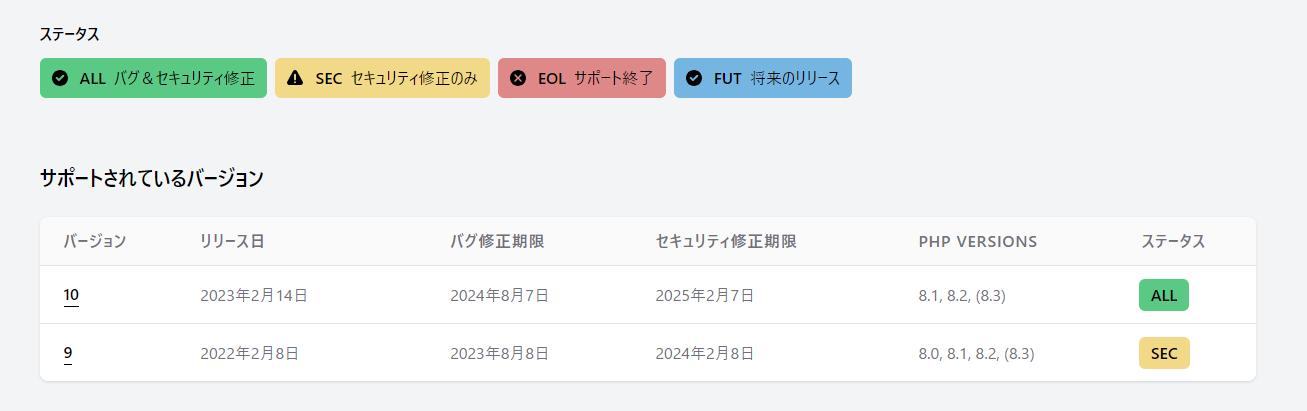Click the 2023年2月14日 release date cell

point(254,295)
